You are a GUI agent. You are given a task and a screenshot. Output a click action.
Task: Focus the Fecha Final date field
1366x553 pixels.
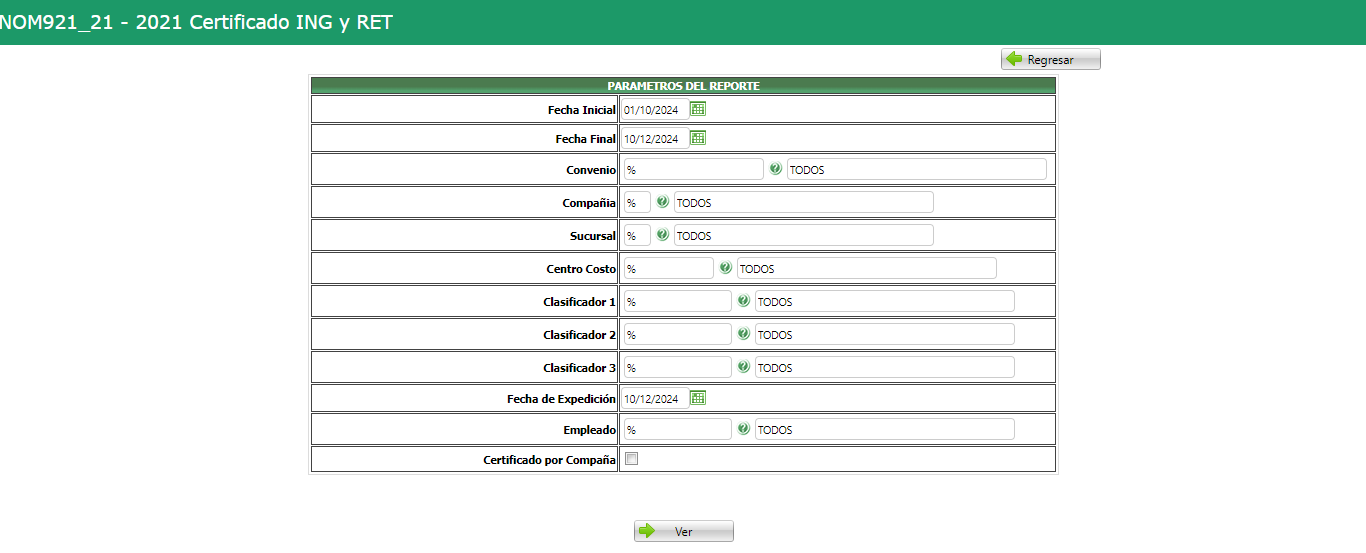[x=655, y=139]
